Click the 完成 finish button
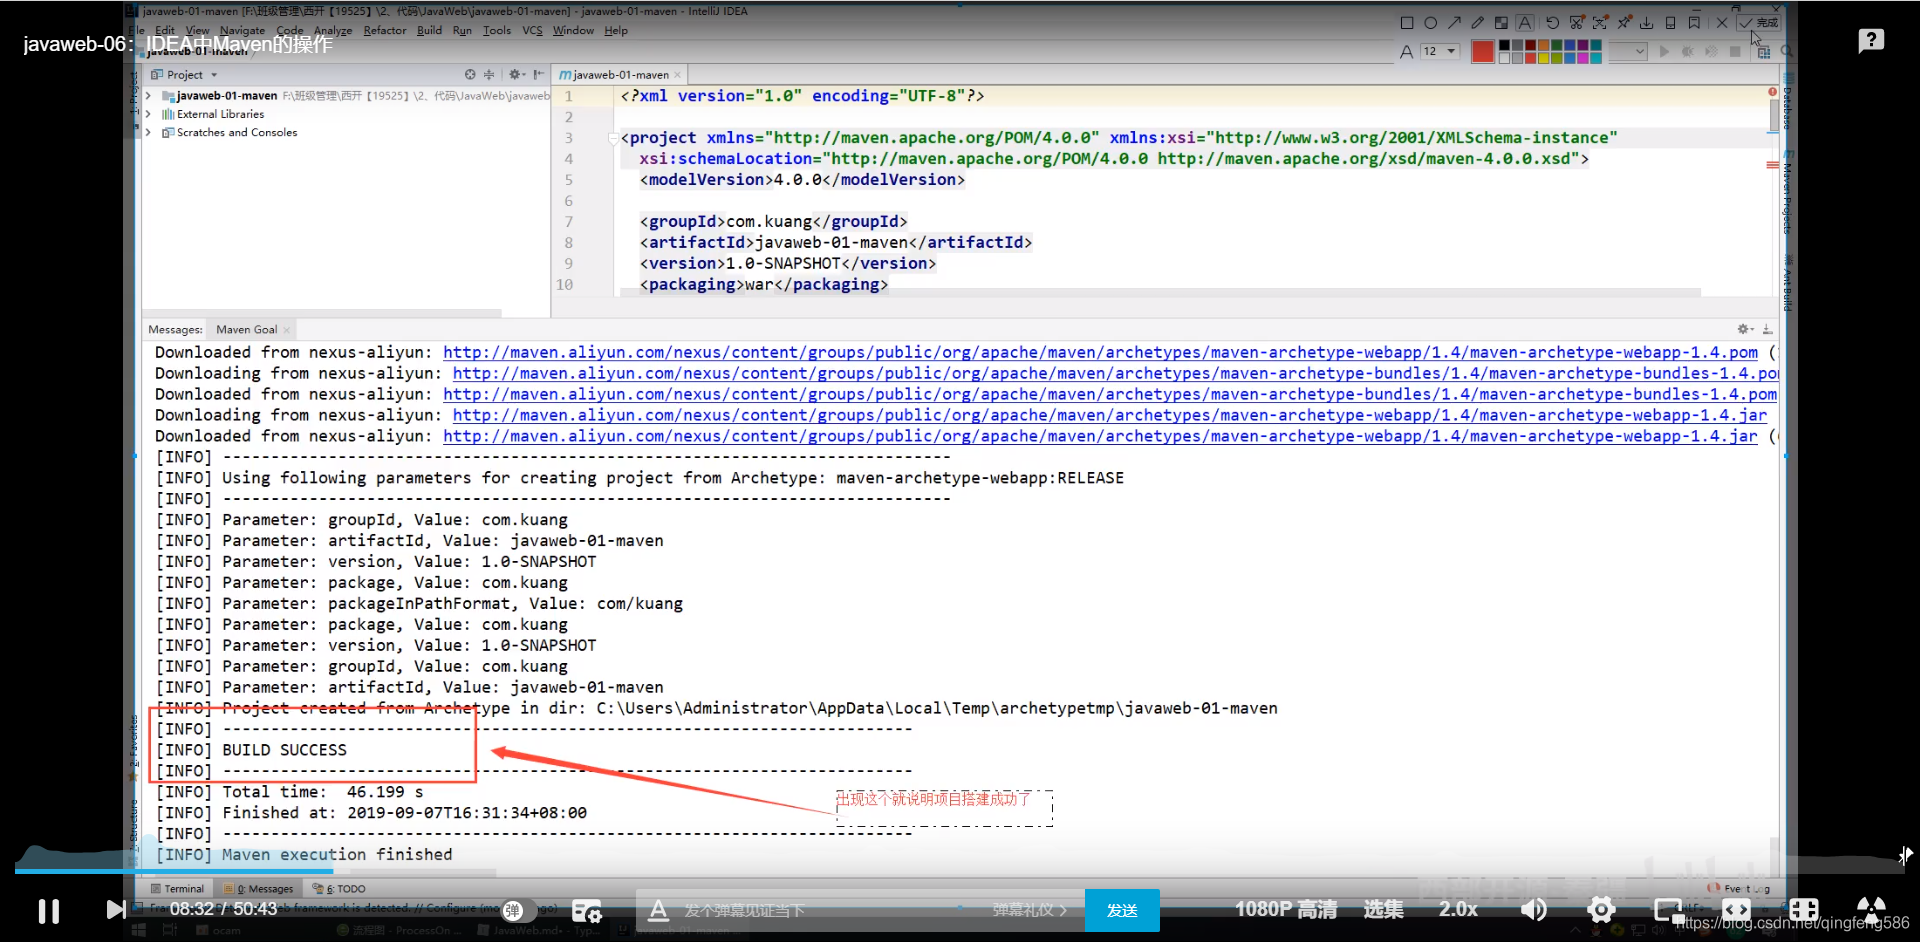The image size is (1920, 942). coord(1759,23)
